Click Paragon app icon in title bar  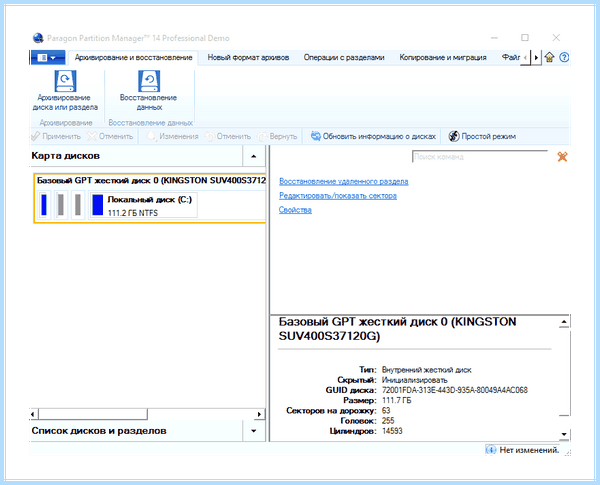[x=38, y=38]
